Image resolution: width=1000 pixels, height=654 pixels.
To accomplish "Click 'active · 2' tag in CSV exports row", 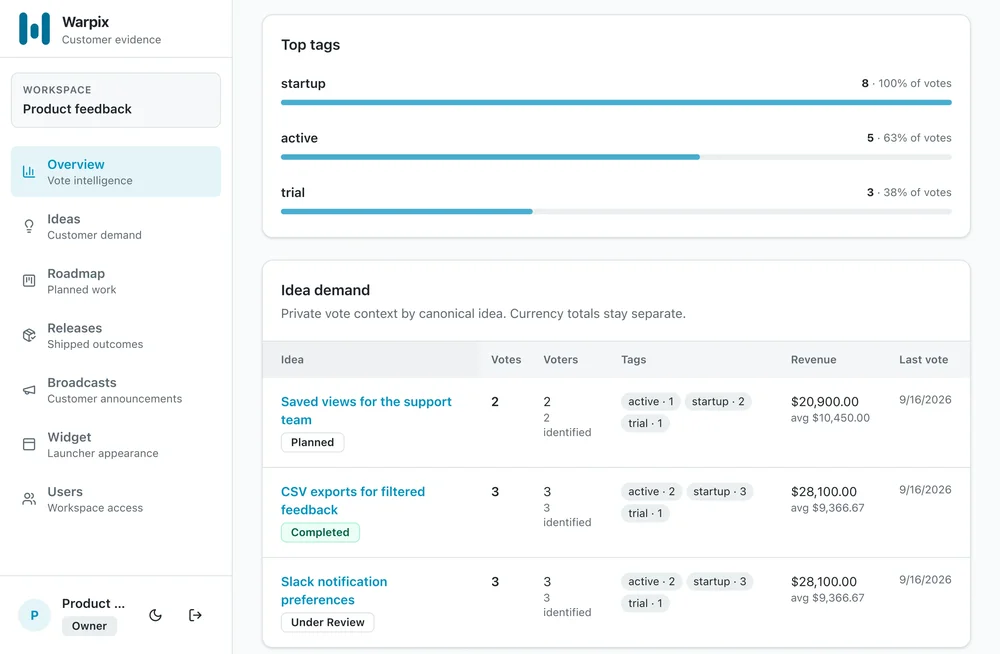I will point(651,491).
